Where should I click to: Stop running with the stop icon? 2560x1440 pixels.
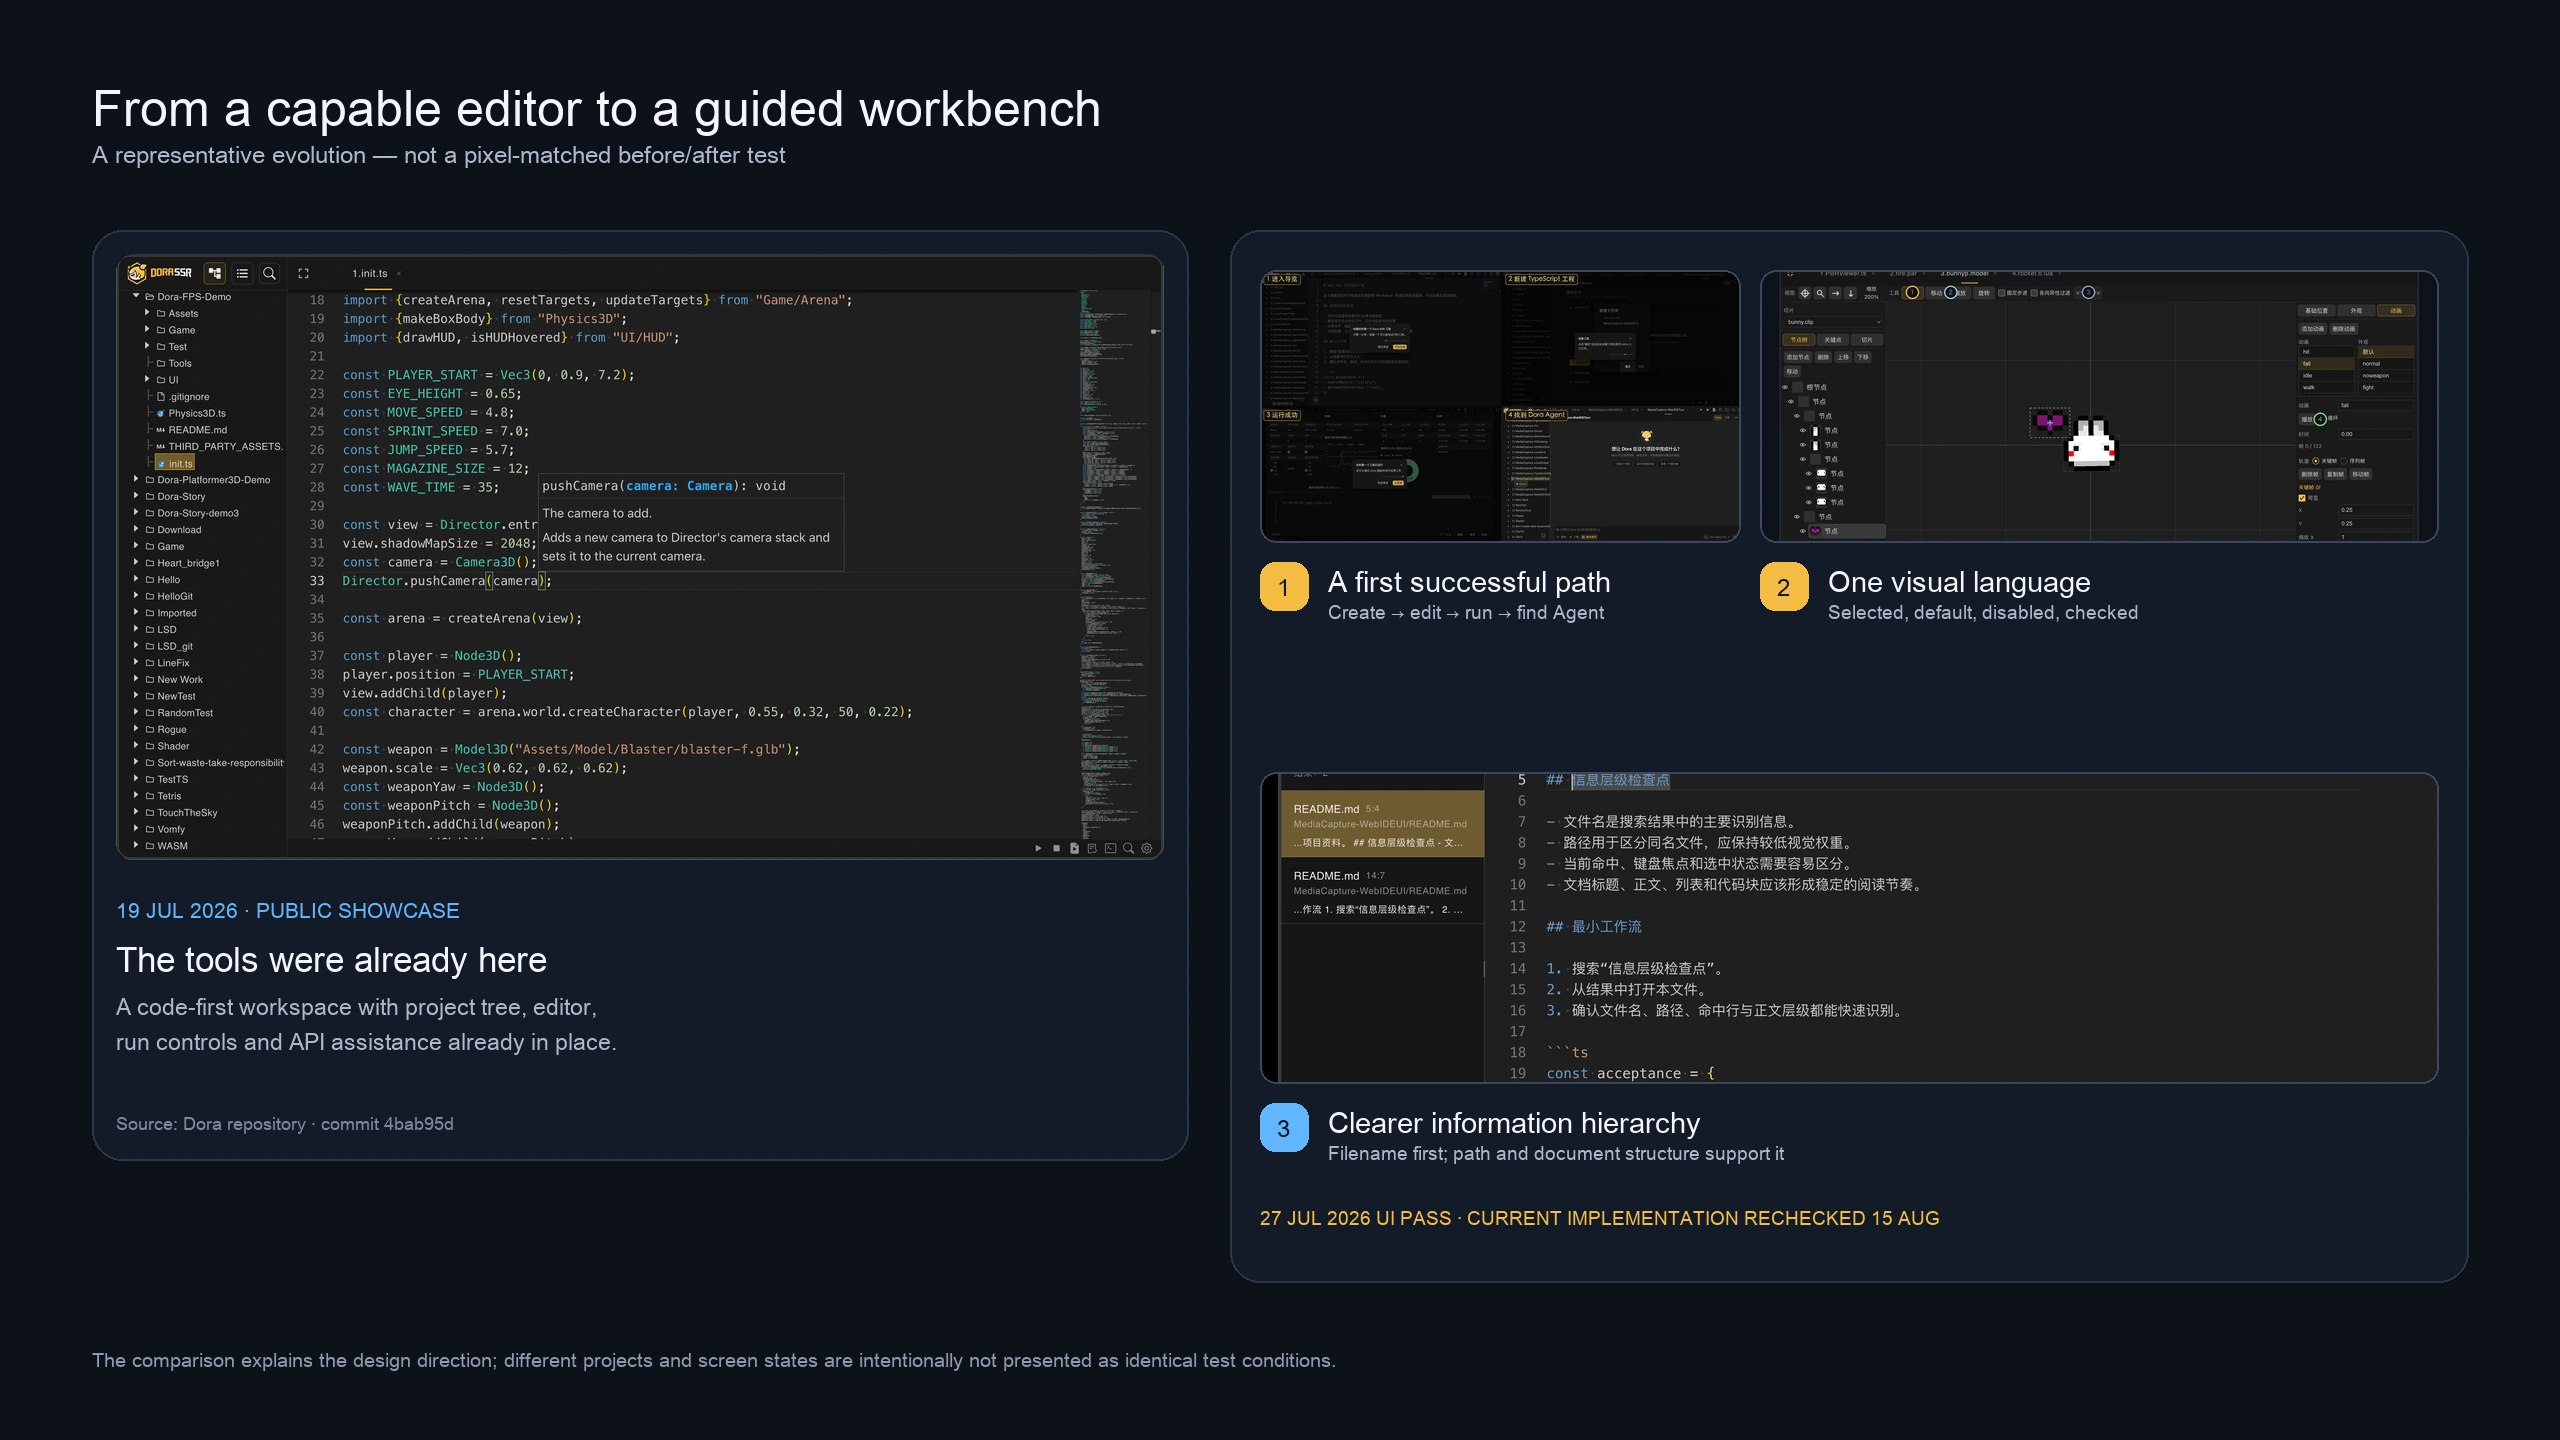(x=1056, y=848)
